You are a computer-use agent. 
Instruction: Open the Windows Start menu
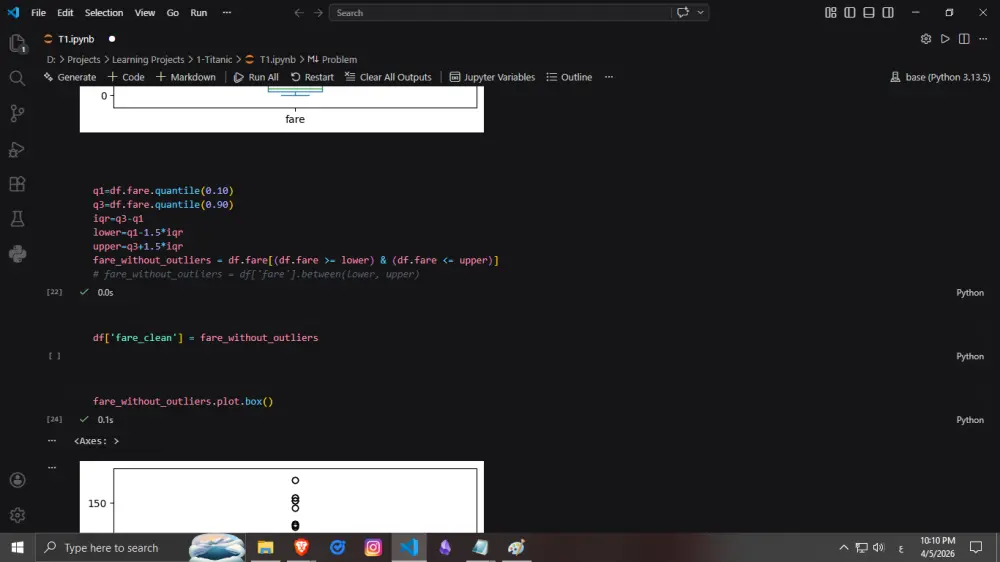pos(17,547)
